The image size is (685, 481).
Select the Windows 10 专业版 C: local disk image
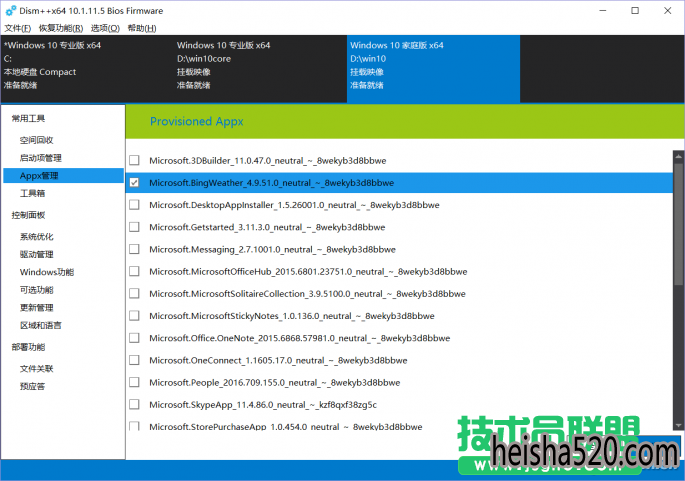coord(87,69)
